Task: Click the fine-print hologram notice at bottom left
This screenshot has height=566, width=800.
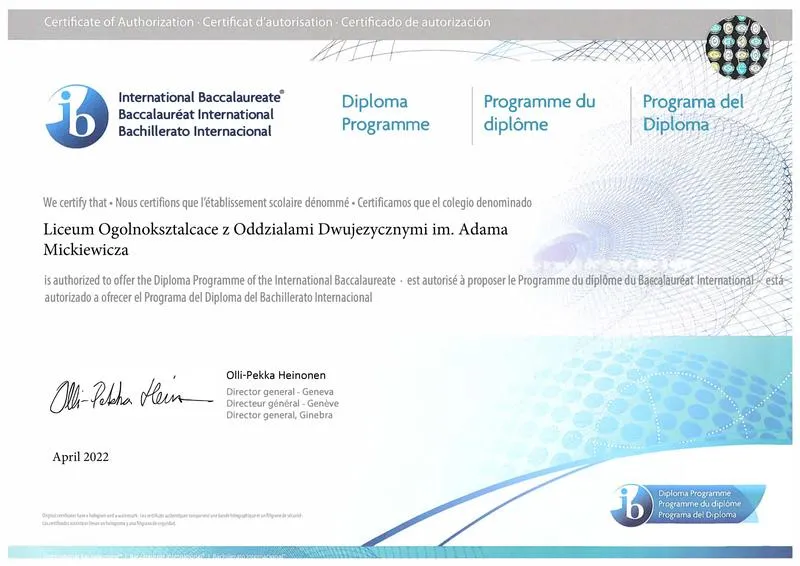Action: point(171,518)
